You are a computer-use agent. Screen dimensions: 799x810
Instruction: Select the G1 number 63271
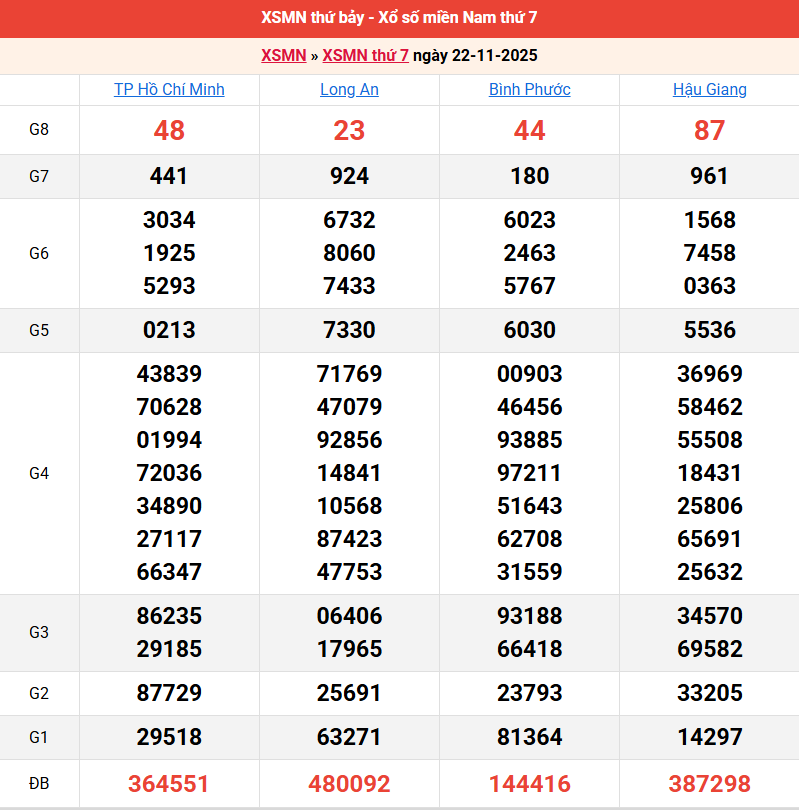349,737
